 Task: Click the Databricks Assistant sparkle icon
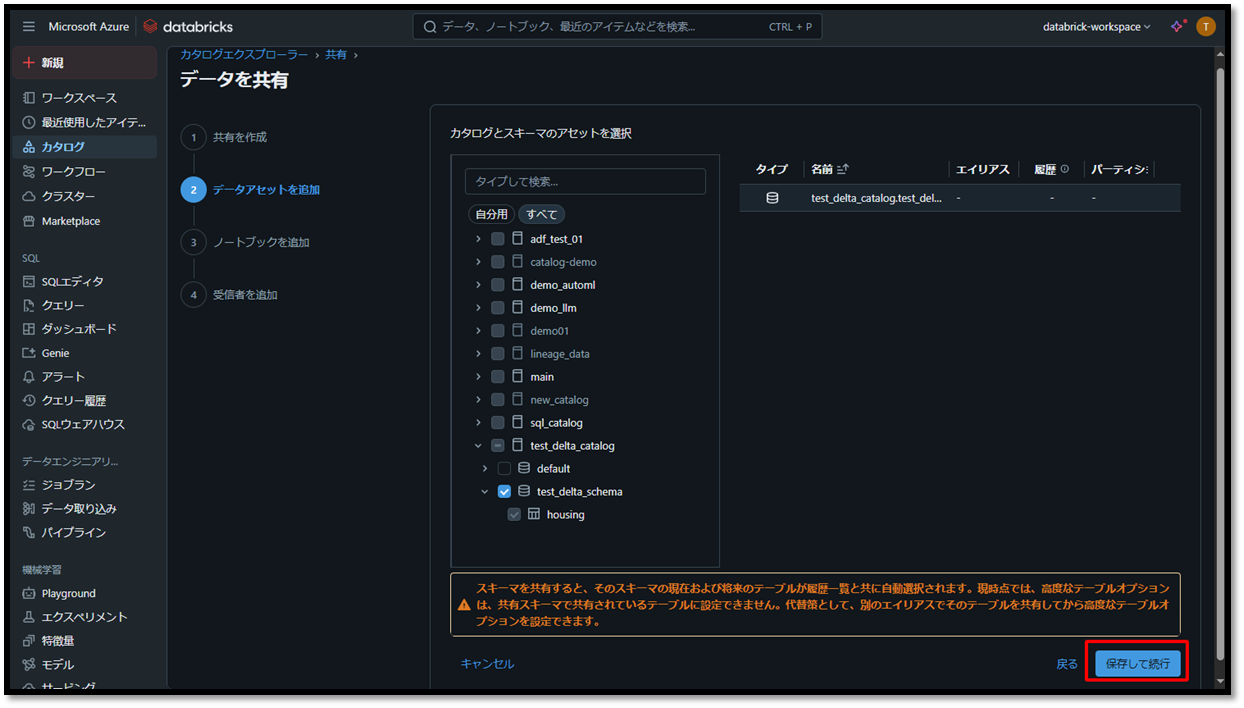pos(1177,27)
